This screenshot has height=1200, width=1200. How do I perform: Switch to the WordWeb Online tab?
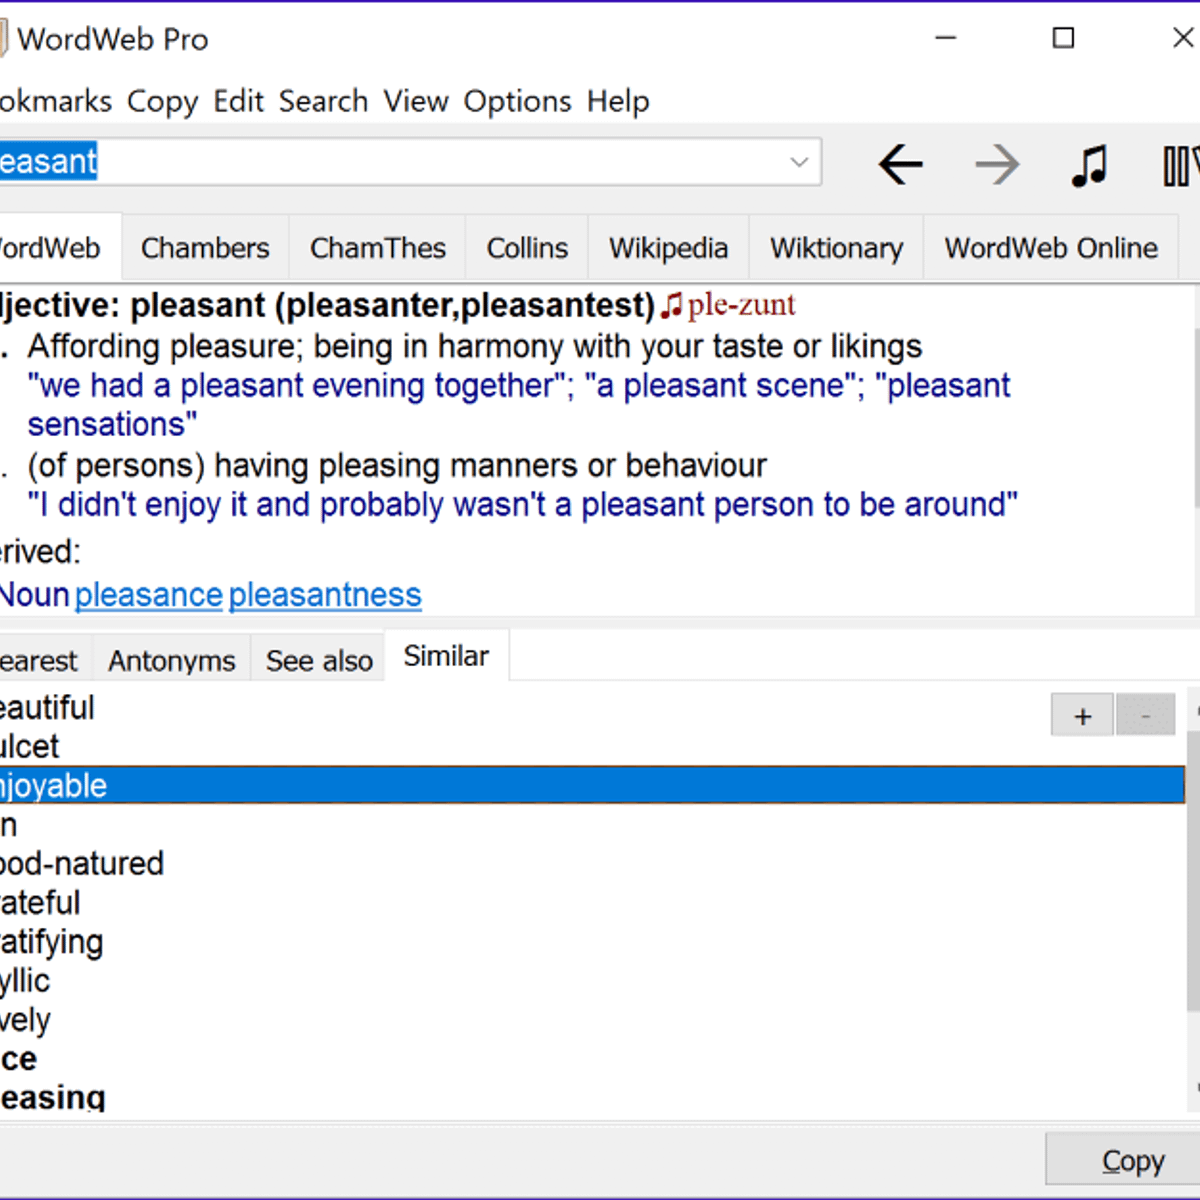[1051, 248]
